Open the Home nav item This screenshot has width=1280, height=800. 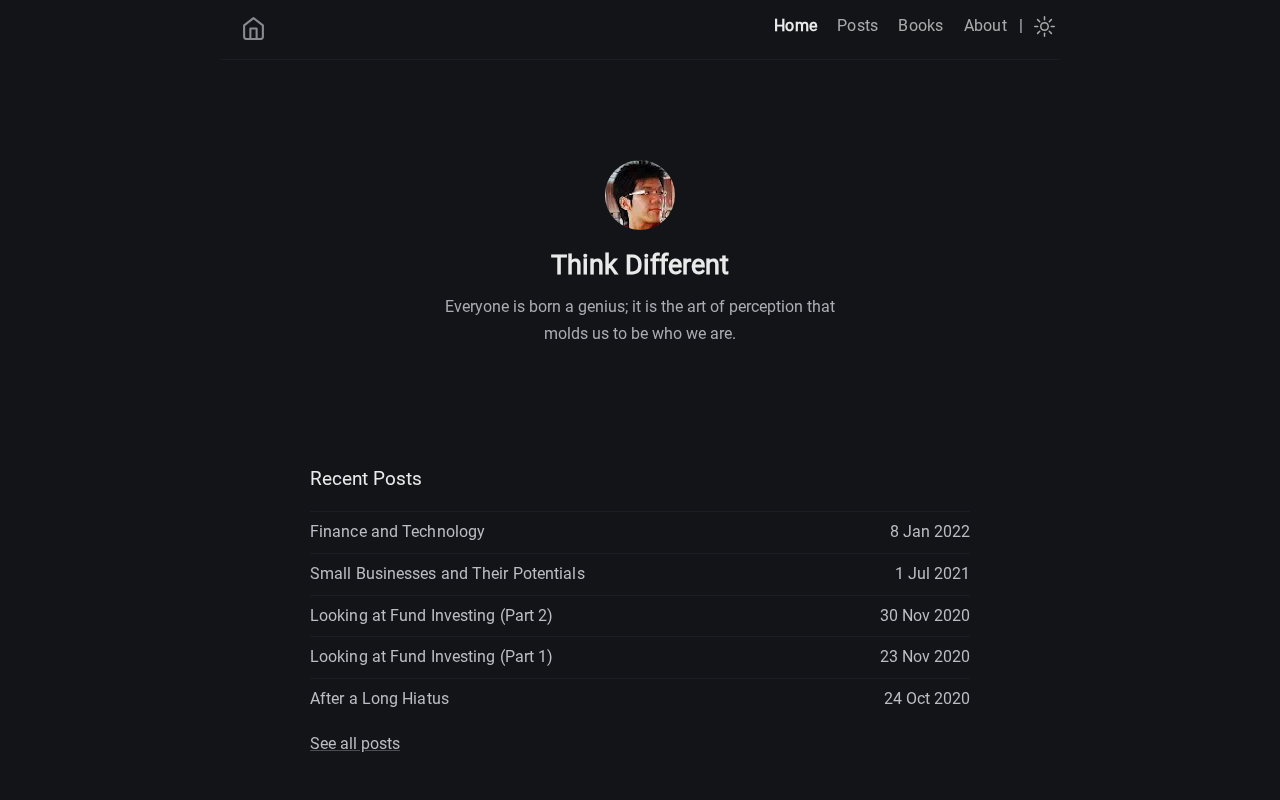(x=795, y=26)
